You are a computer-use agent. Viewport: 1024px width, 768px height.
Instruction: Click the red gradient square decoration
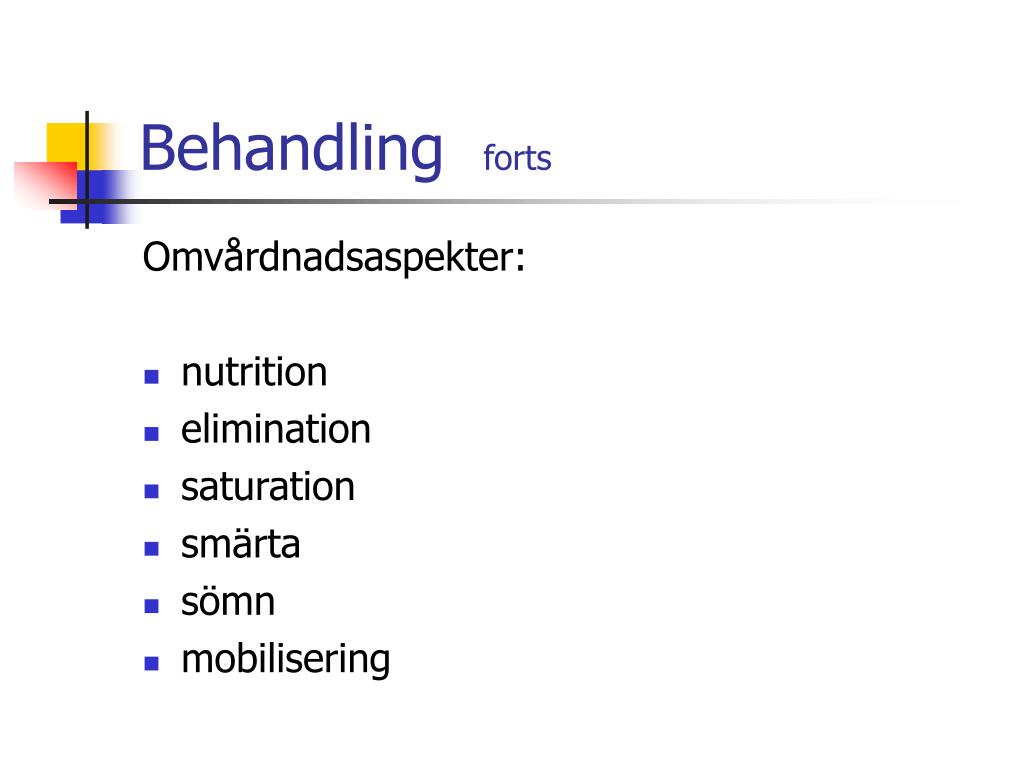(46, 184)
